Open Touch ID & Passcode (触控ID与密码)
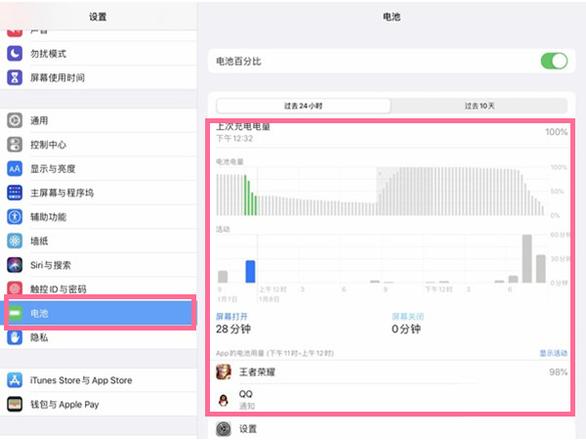 [x=98, y=288]
